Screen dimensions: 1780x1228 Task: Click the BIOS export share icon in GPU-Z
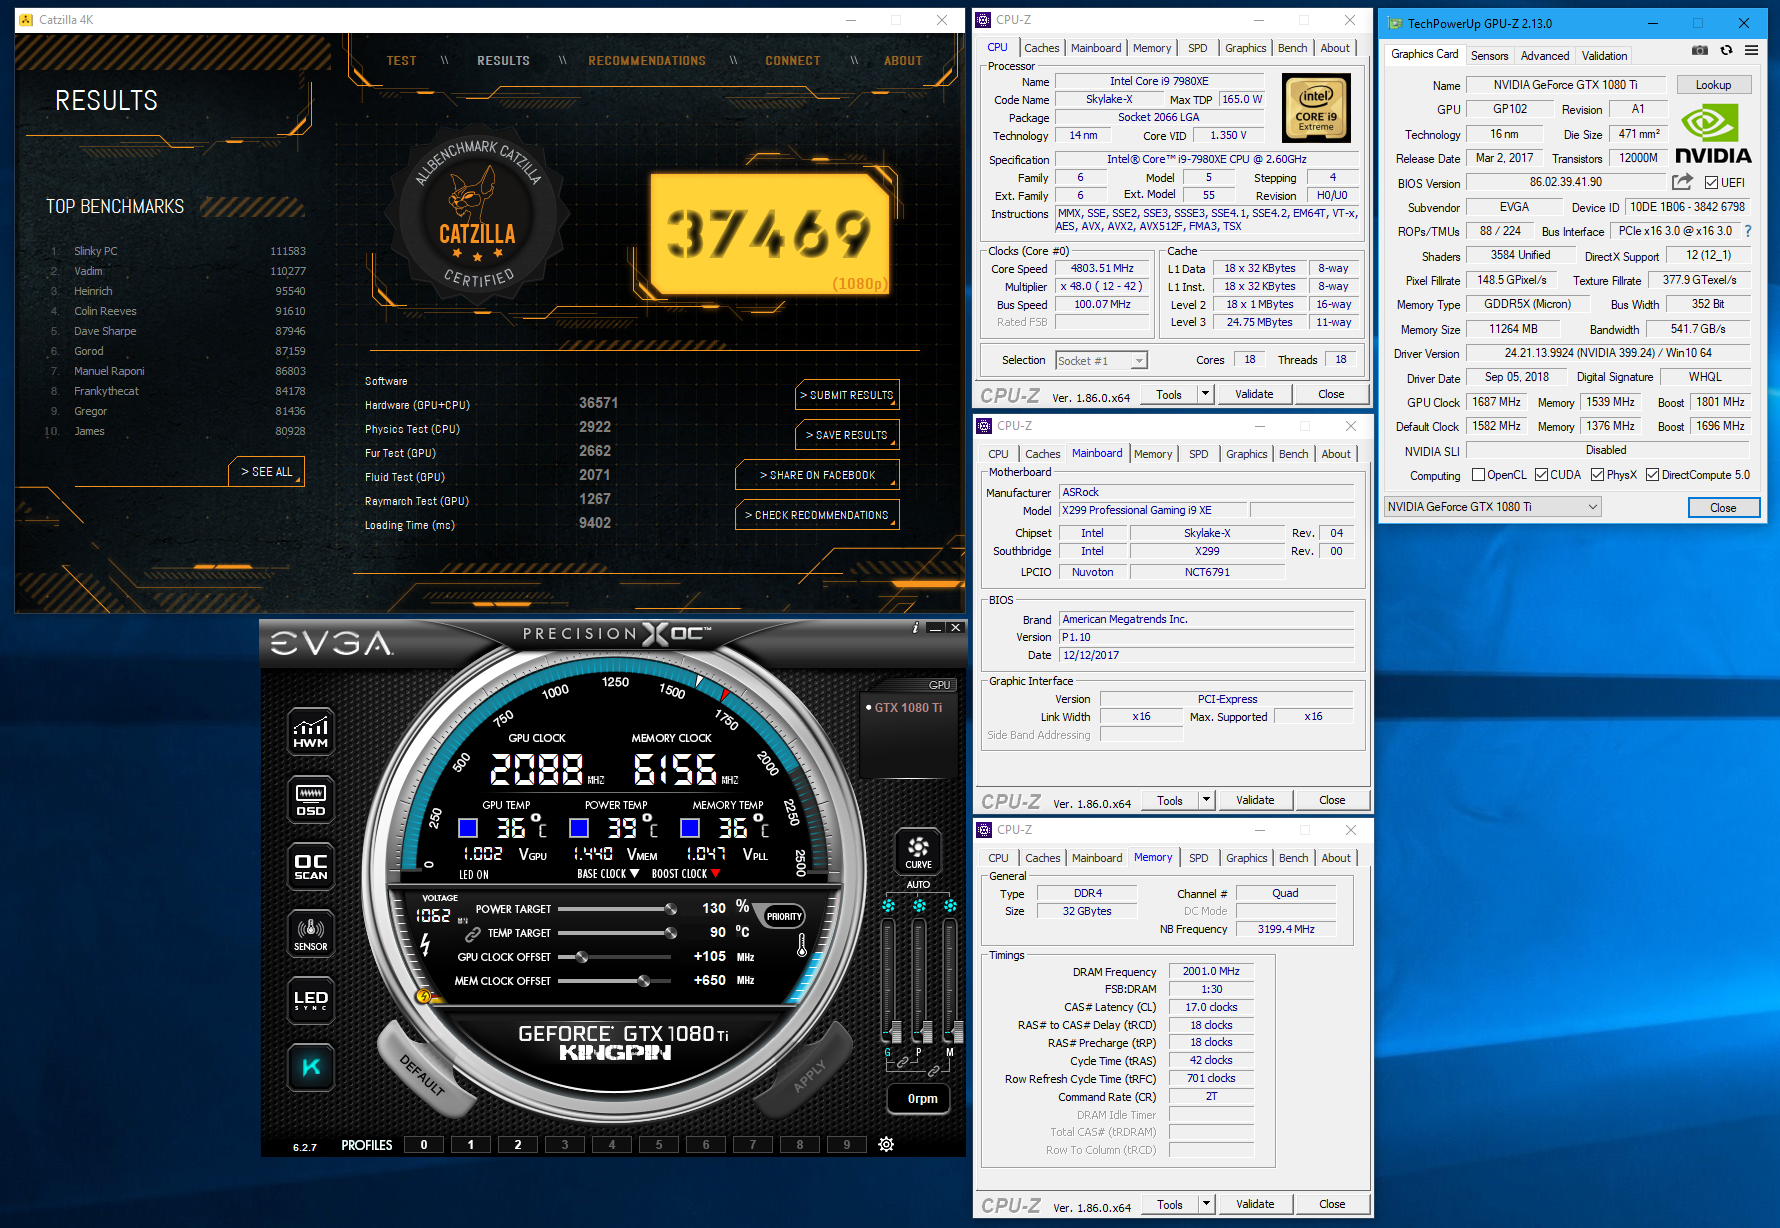pyautogui.click(x=1682, y=182)
